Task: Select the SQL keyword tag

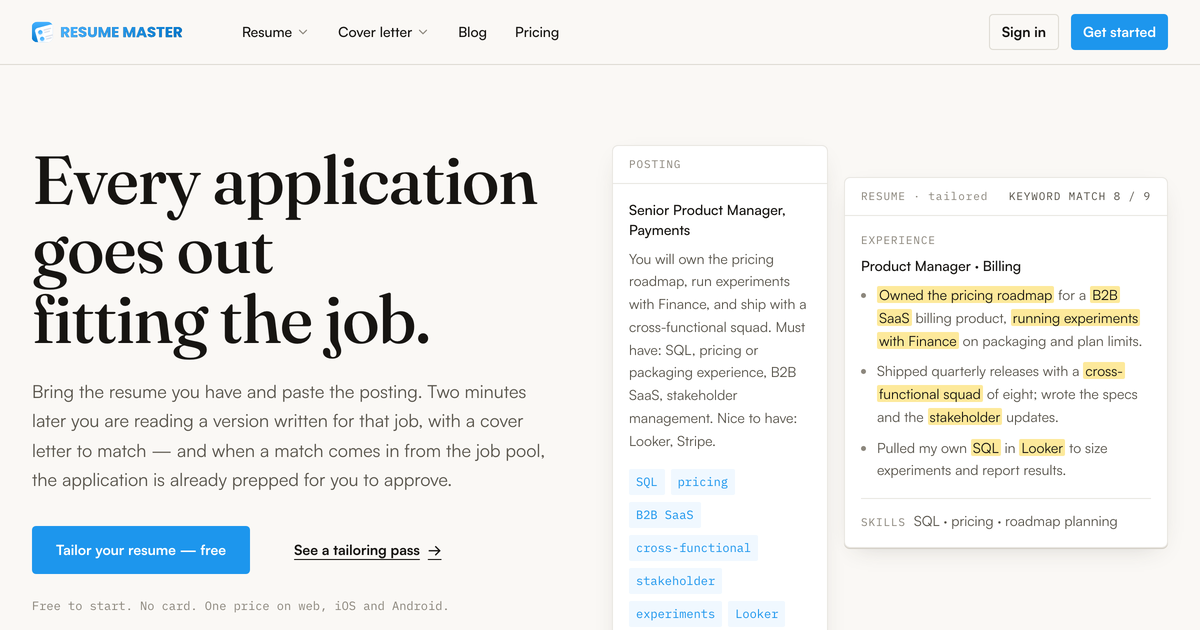Action: [647, 482]
